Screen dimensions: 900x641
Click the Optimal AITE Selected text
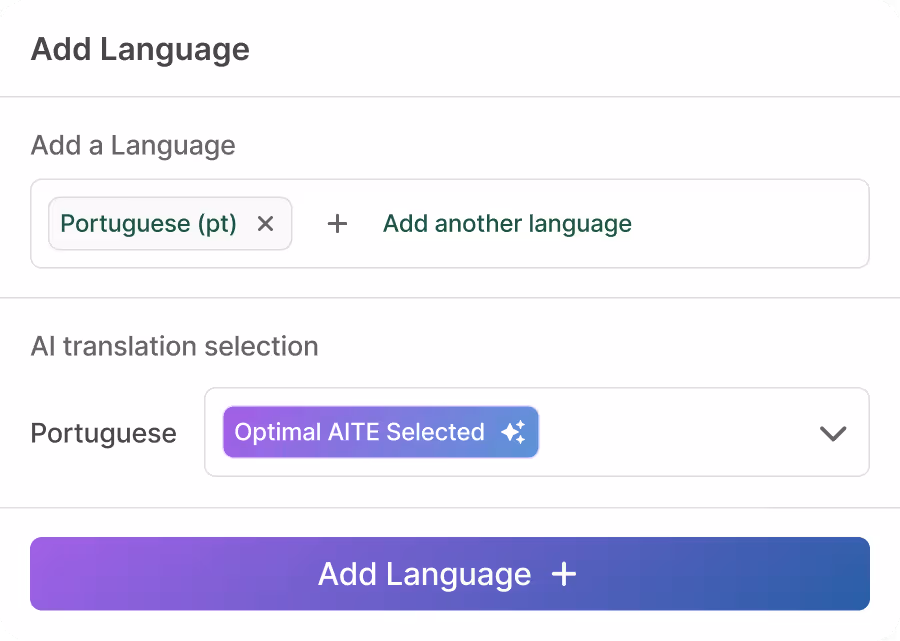[359, 432]
